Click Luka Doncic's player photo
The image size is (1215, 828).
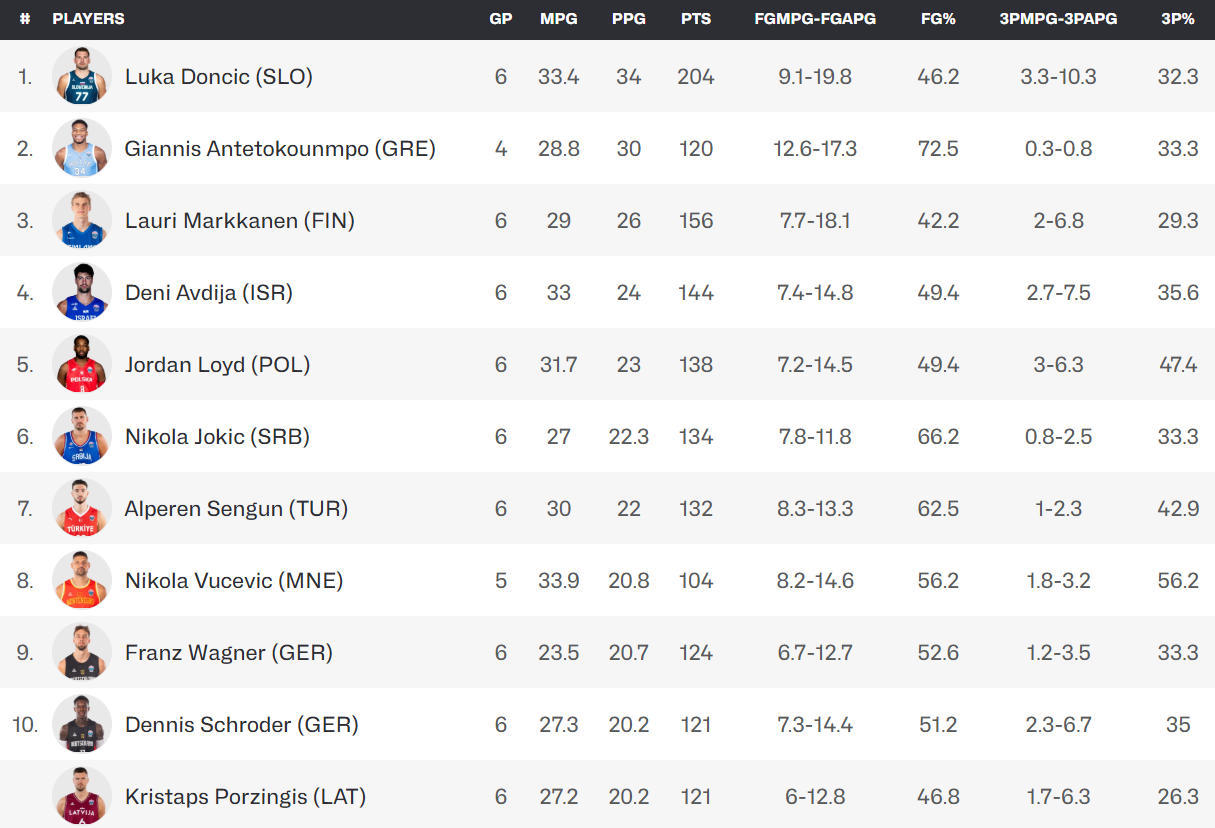coord(82,76)
